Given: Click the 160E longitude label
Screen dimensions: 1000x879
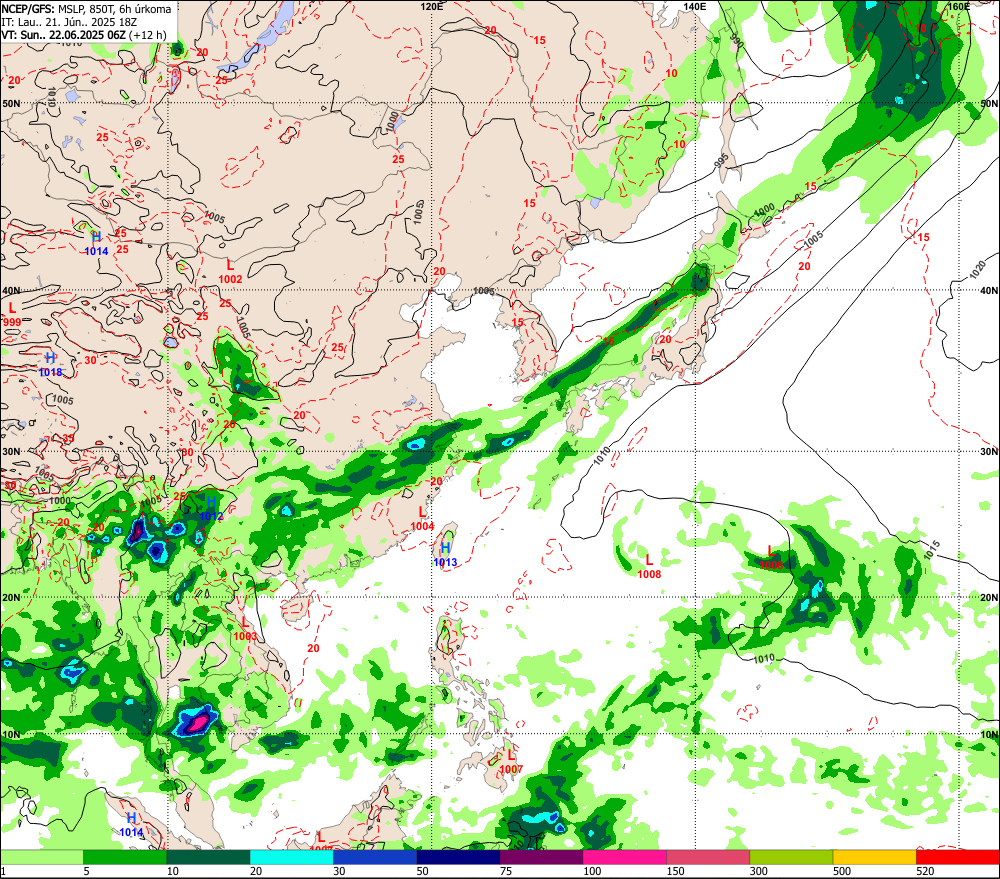Looking at the screenshot, I should (x=958, y=6).
